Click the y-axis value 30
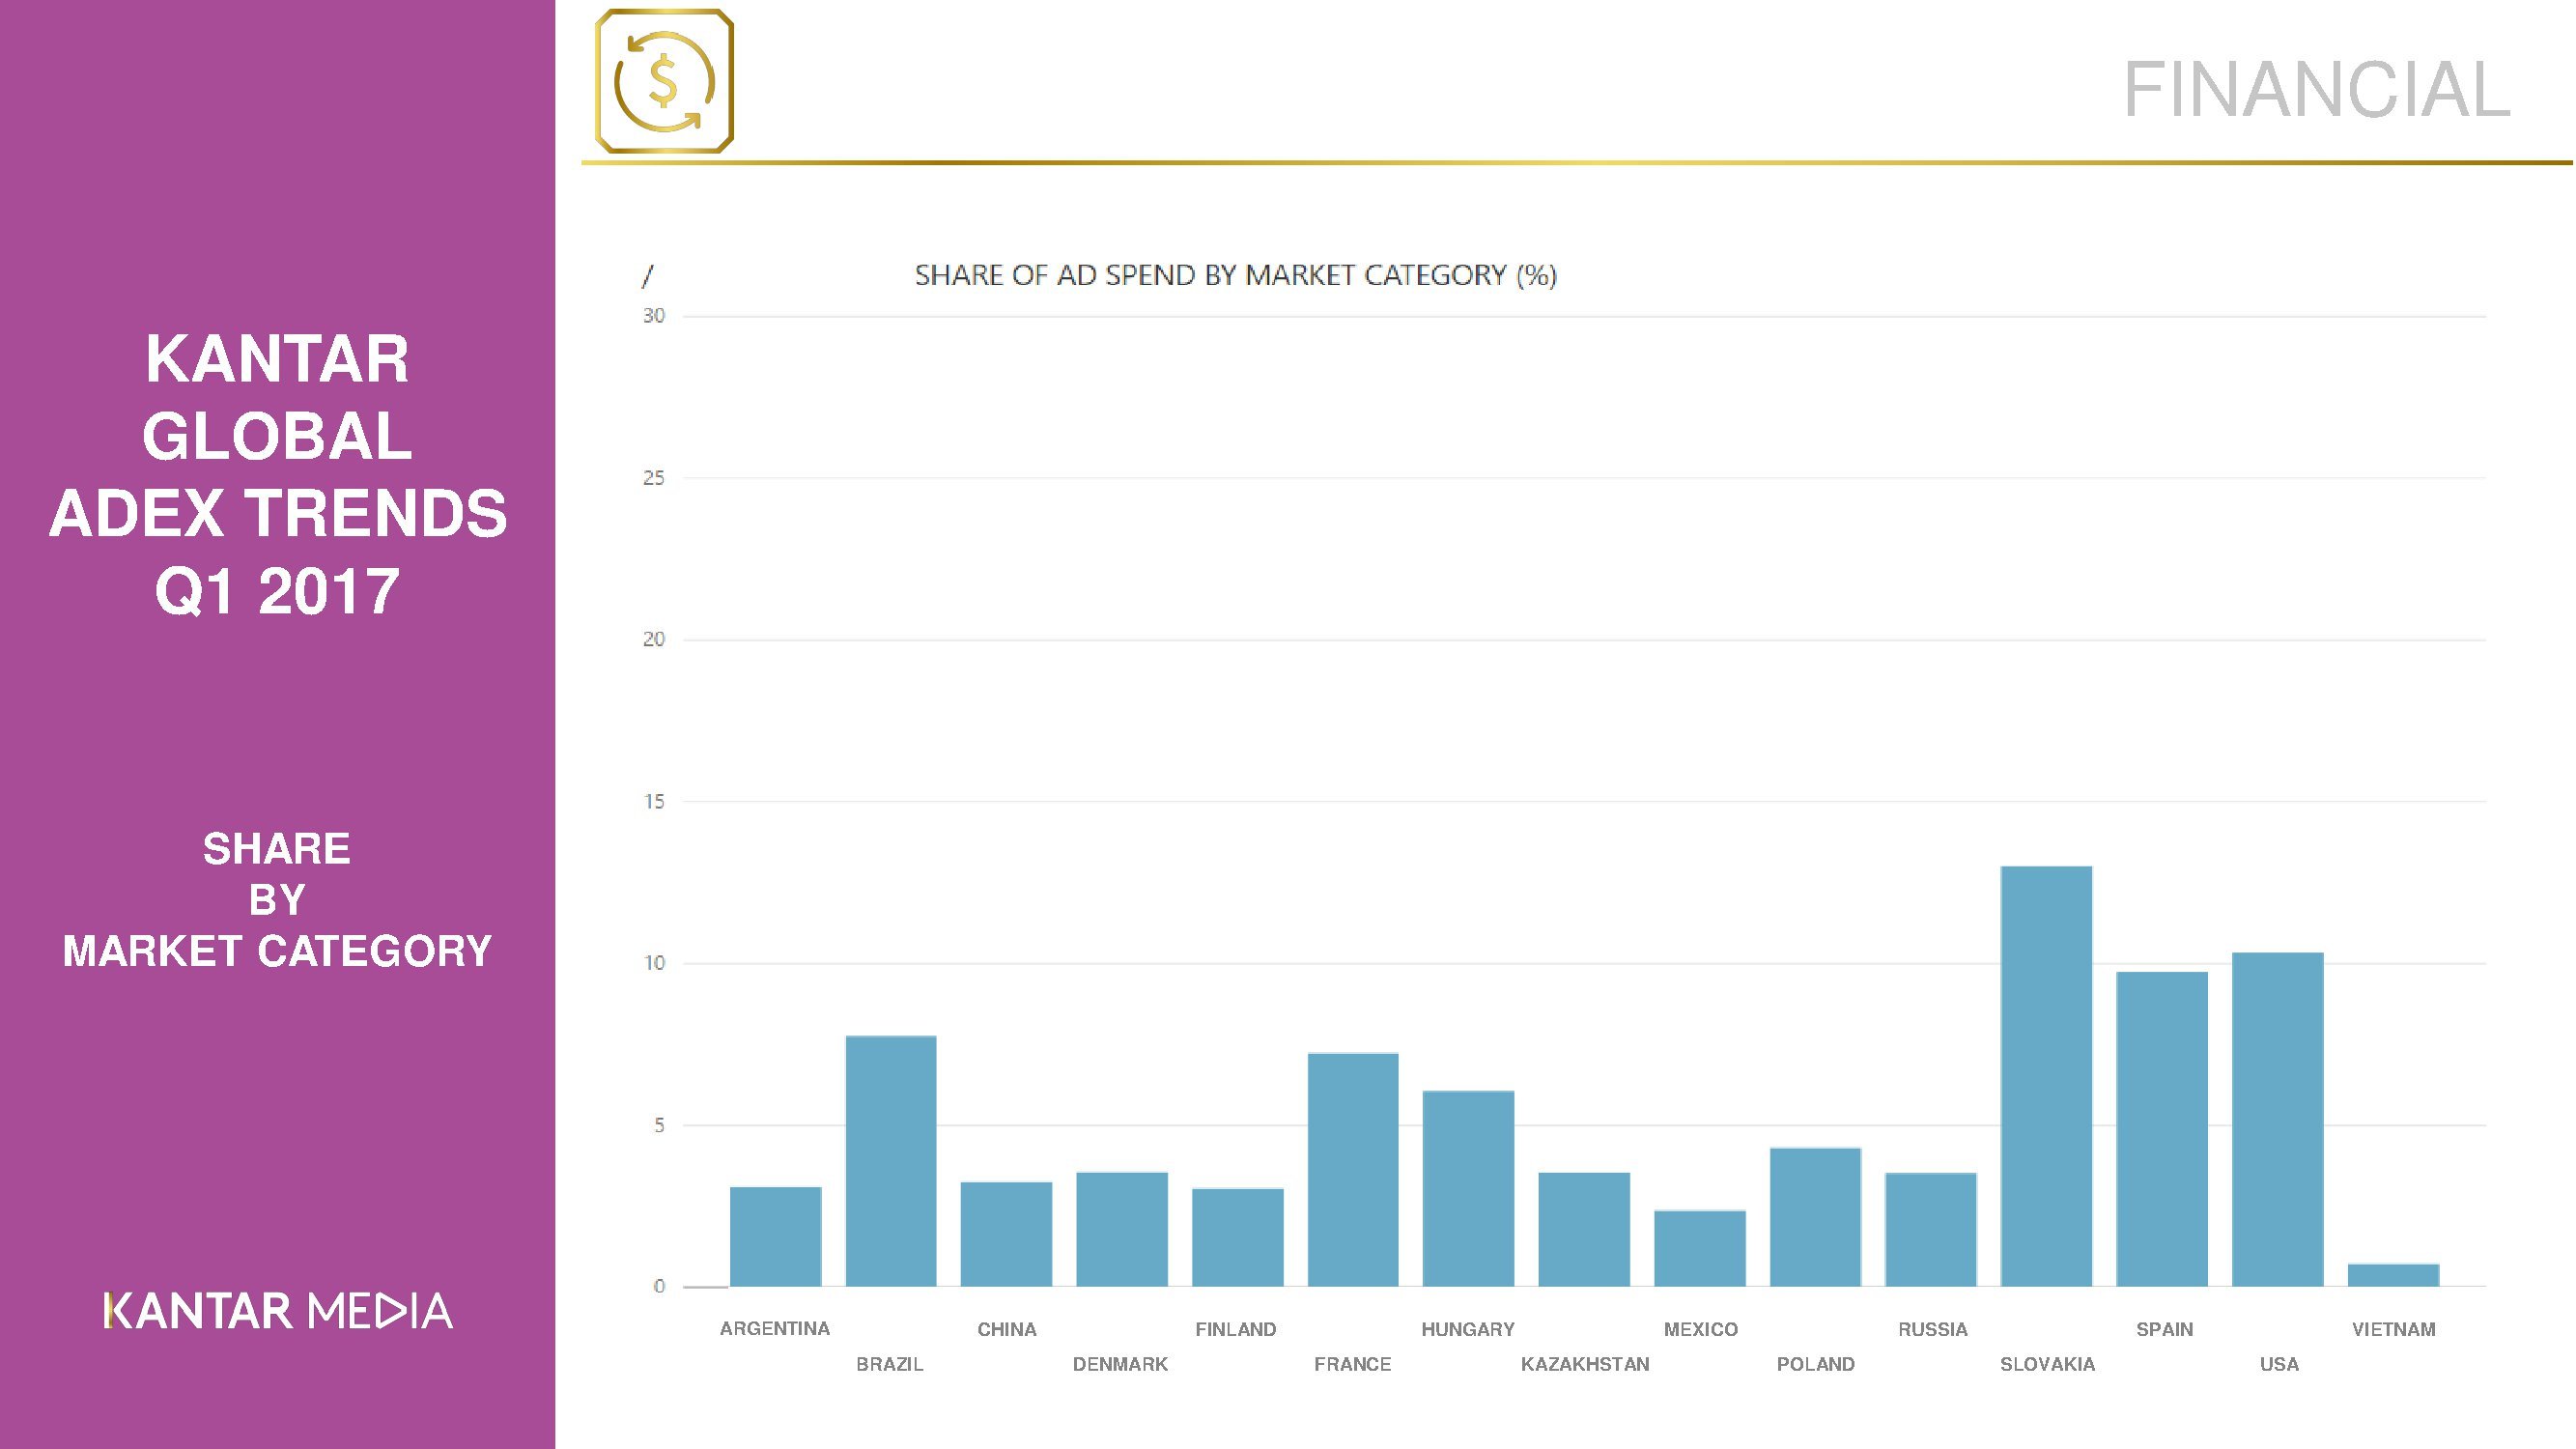This screenshot has width=2576, height=1449. click(x=654, y=316)
